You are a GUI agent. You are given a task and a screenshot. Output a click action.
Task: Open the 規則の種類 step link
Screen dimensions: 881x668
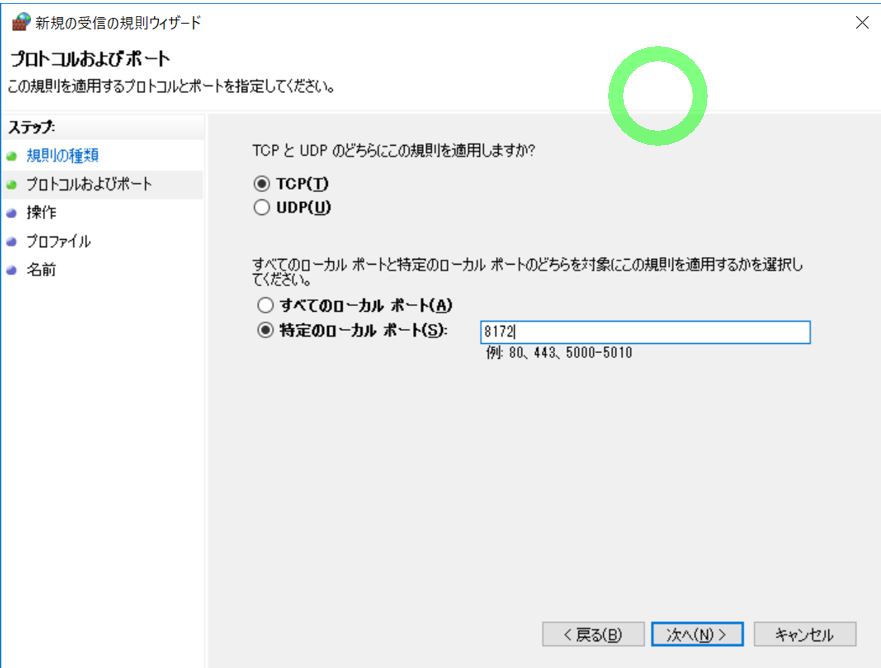[62, 156]
